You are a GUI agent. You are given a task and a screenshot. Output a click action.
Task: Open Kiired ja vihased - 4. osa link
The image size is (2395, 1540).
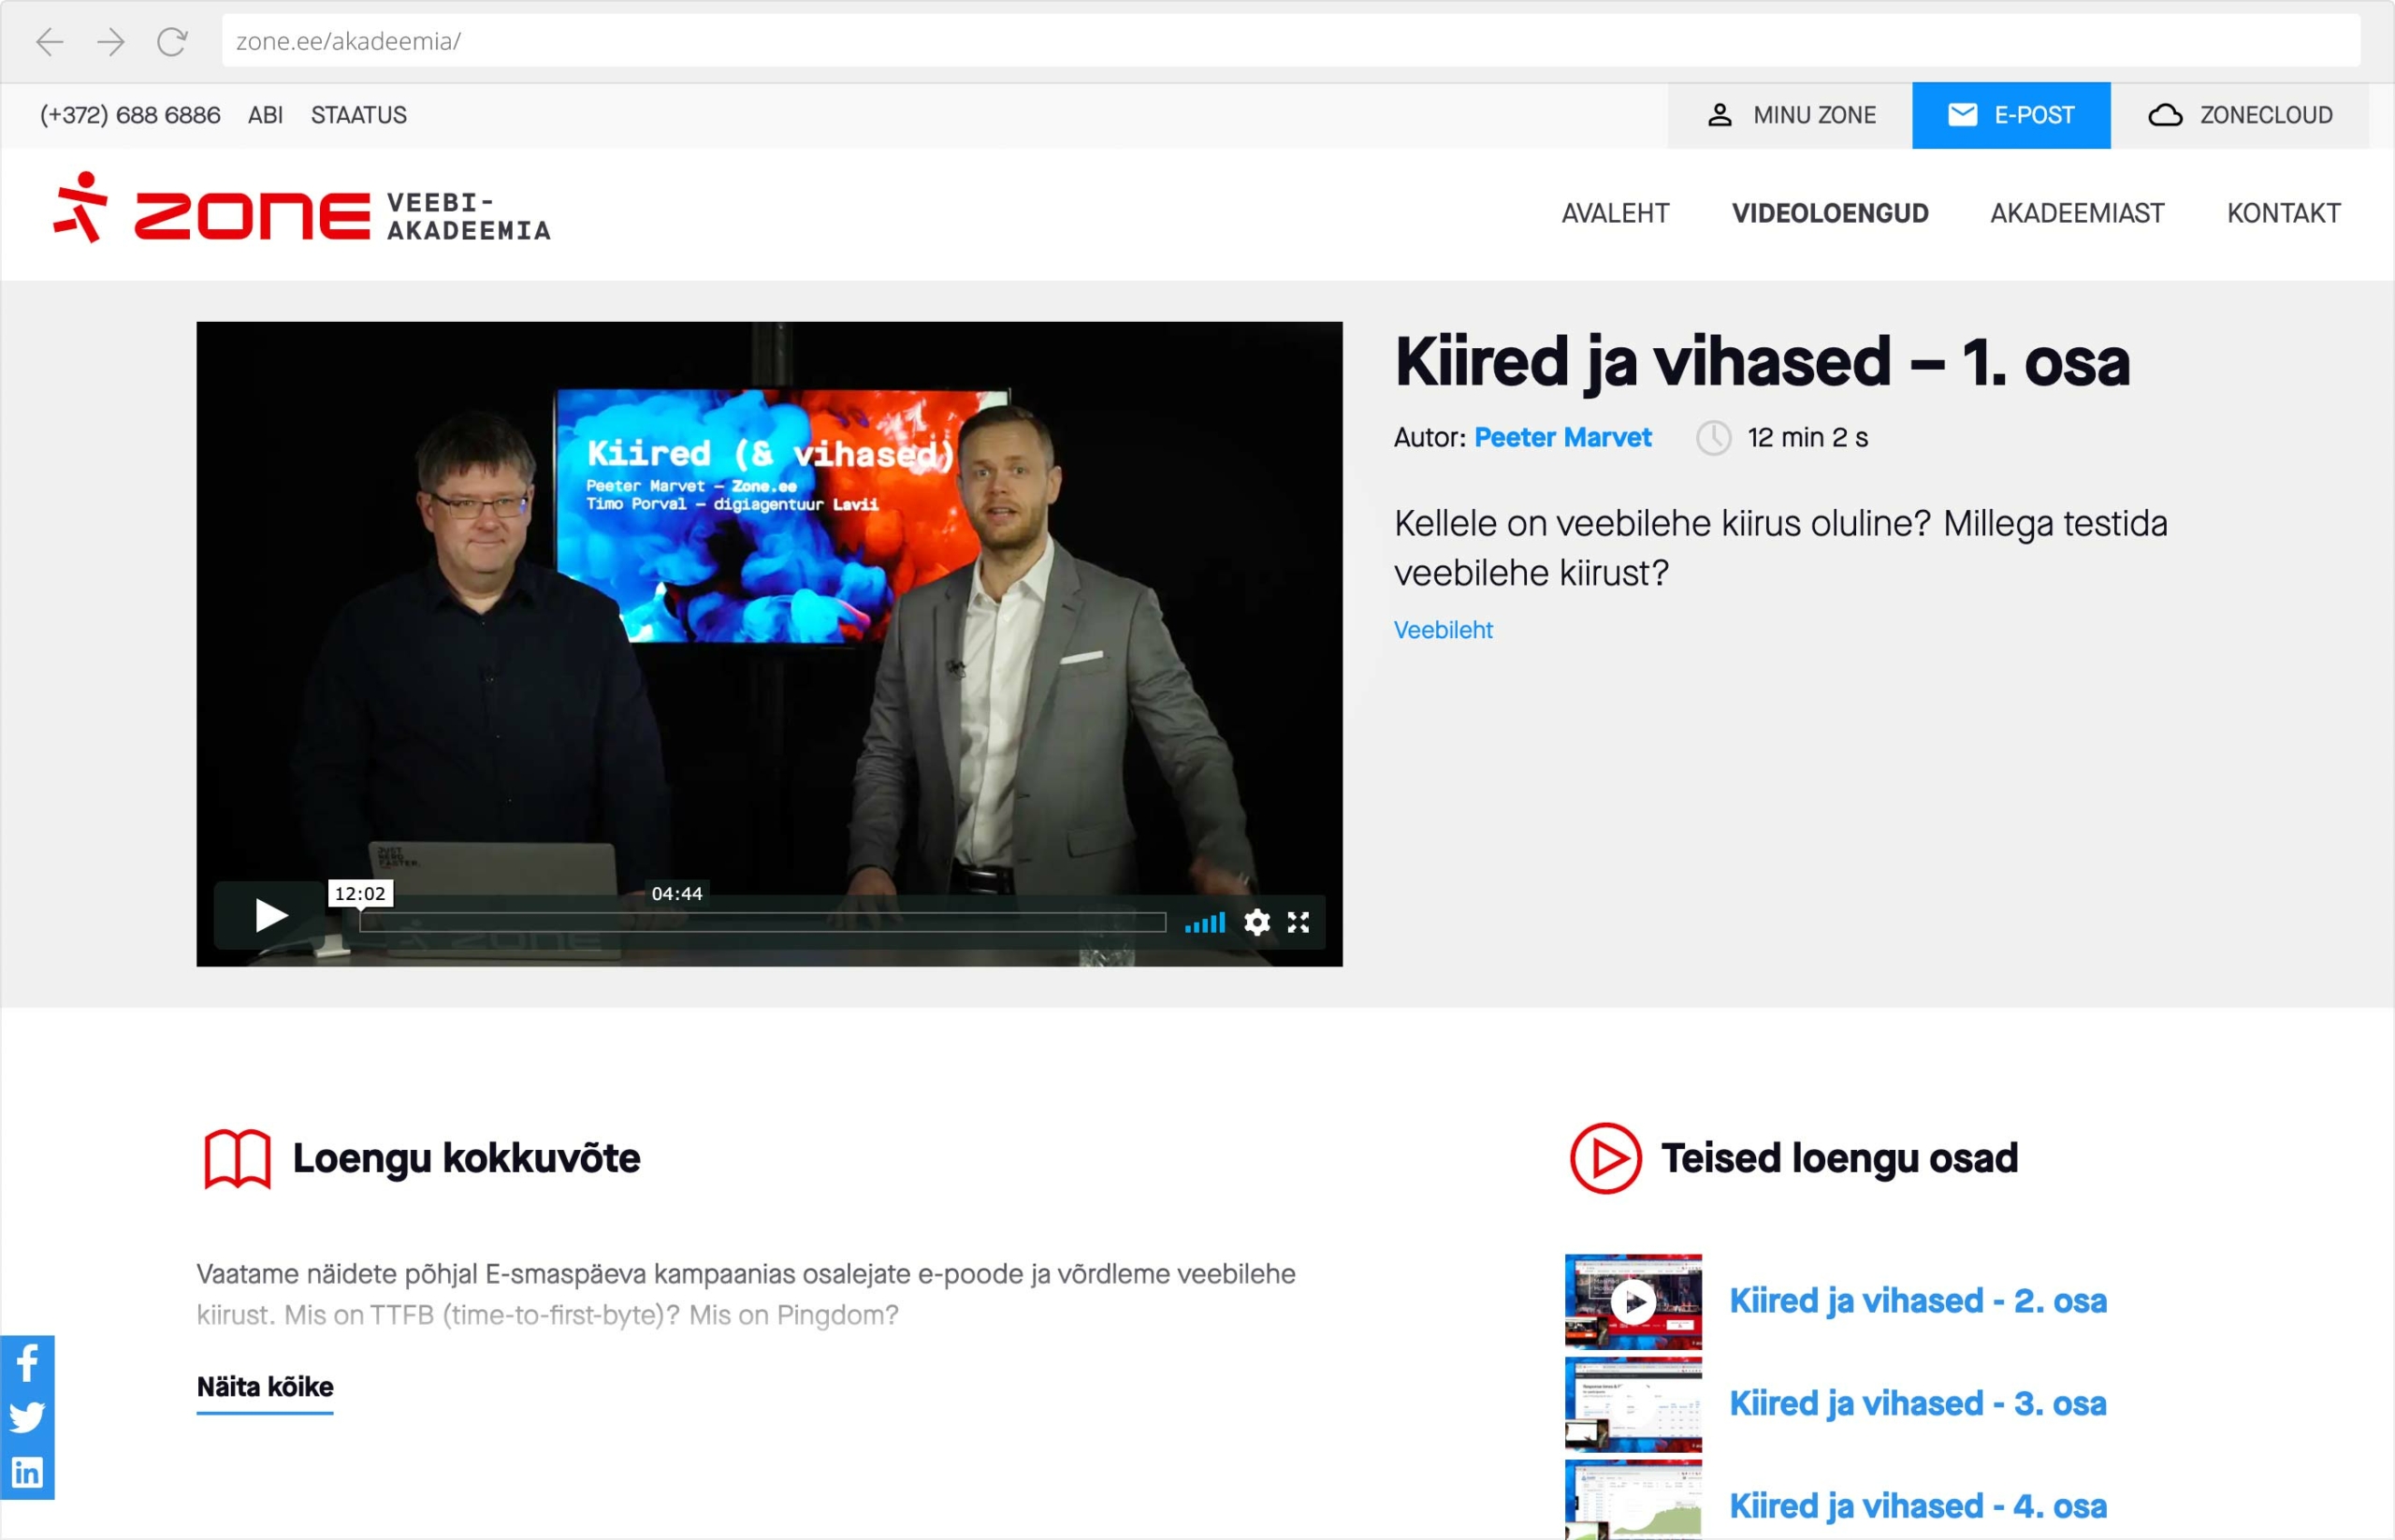[x=1918, y=1506]
